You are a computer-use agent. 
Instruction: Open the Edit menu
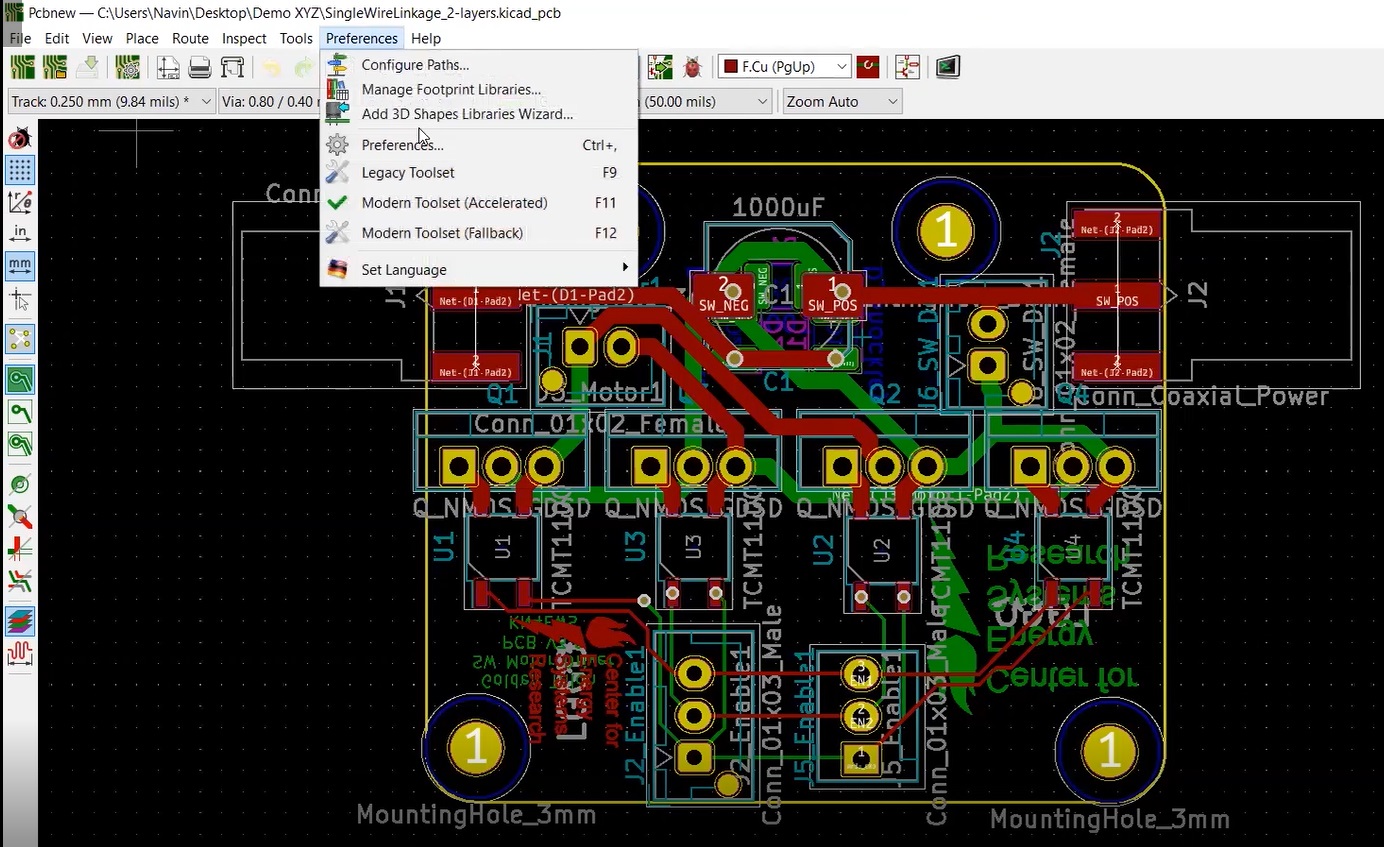(57, 38)
